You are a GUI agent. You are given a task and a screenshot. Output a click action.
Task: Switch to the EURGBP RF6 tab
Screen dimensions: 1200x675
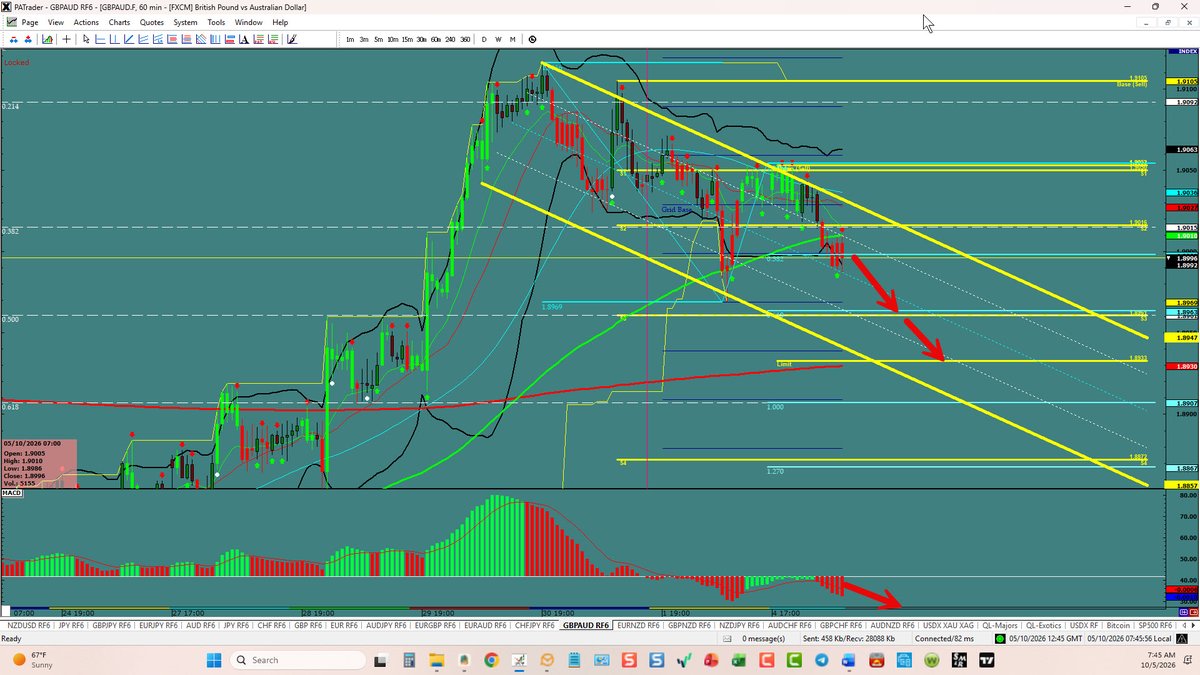[x=436, y=625]
